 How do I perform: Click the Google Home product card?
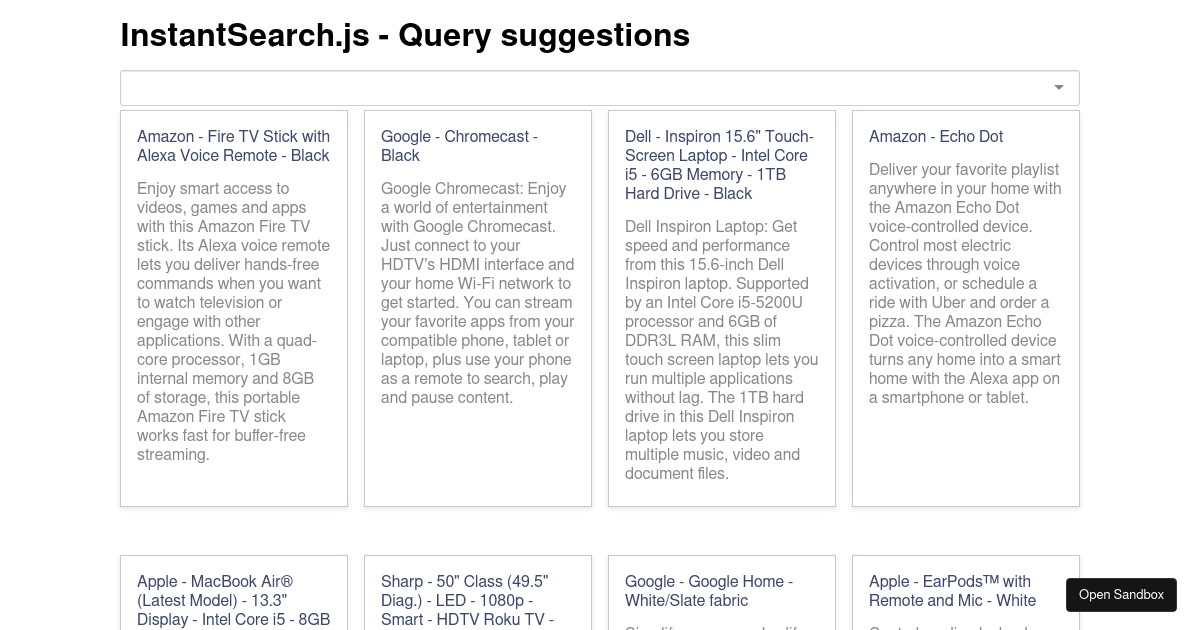coord(721,595)
